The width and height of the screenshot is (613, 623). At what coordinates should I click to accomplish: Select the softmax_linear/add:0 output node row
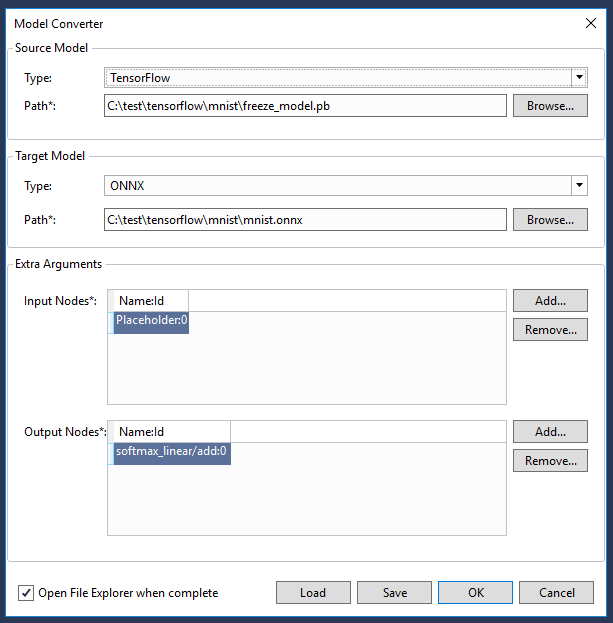pyautogui.click(x=172, y=454)
